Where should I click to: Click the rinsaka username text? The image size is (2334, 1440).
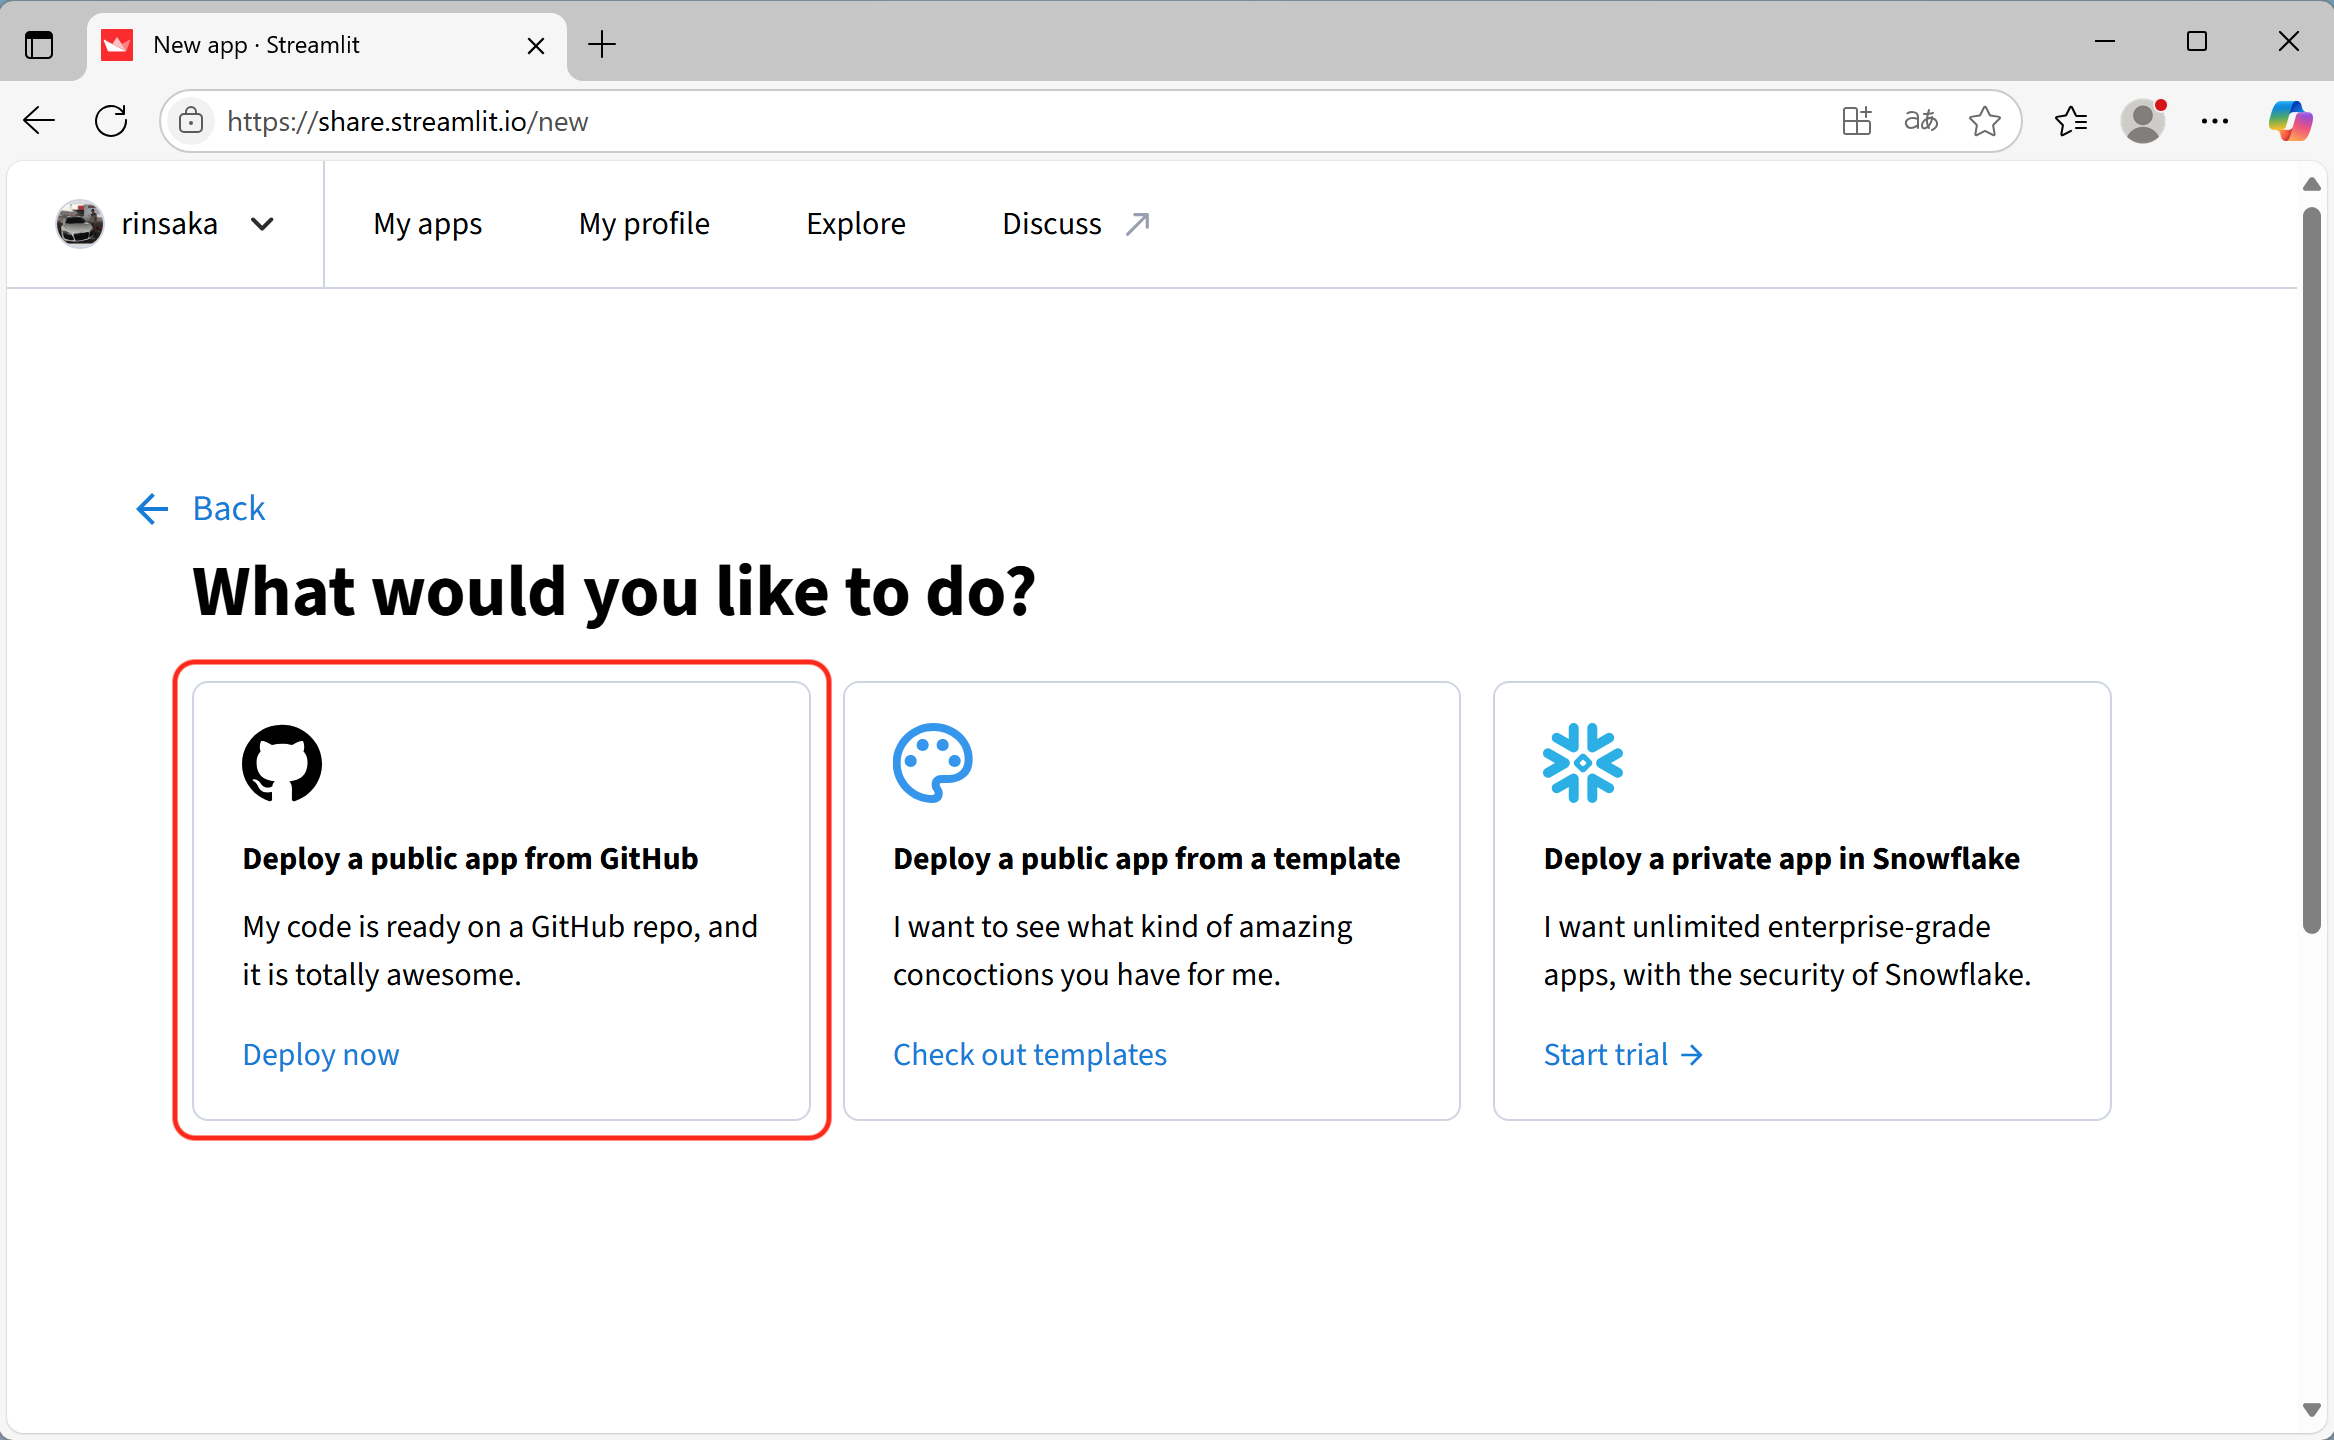pos(170,224)
